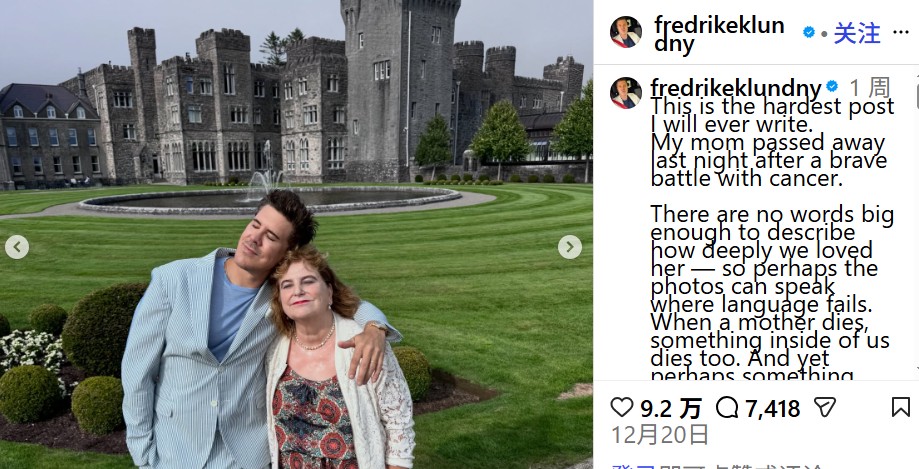Click the profile avatar in the post header

626,32
